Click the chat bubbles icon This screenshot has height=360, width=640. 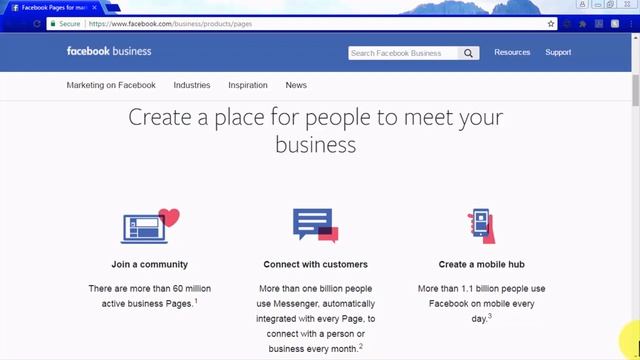[x=316, y=225]
